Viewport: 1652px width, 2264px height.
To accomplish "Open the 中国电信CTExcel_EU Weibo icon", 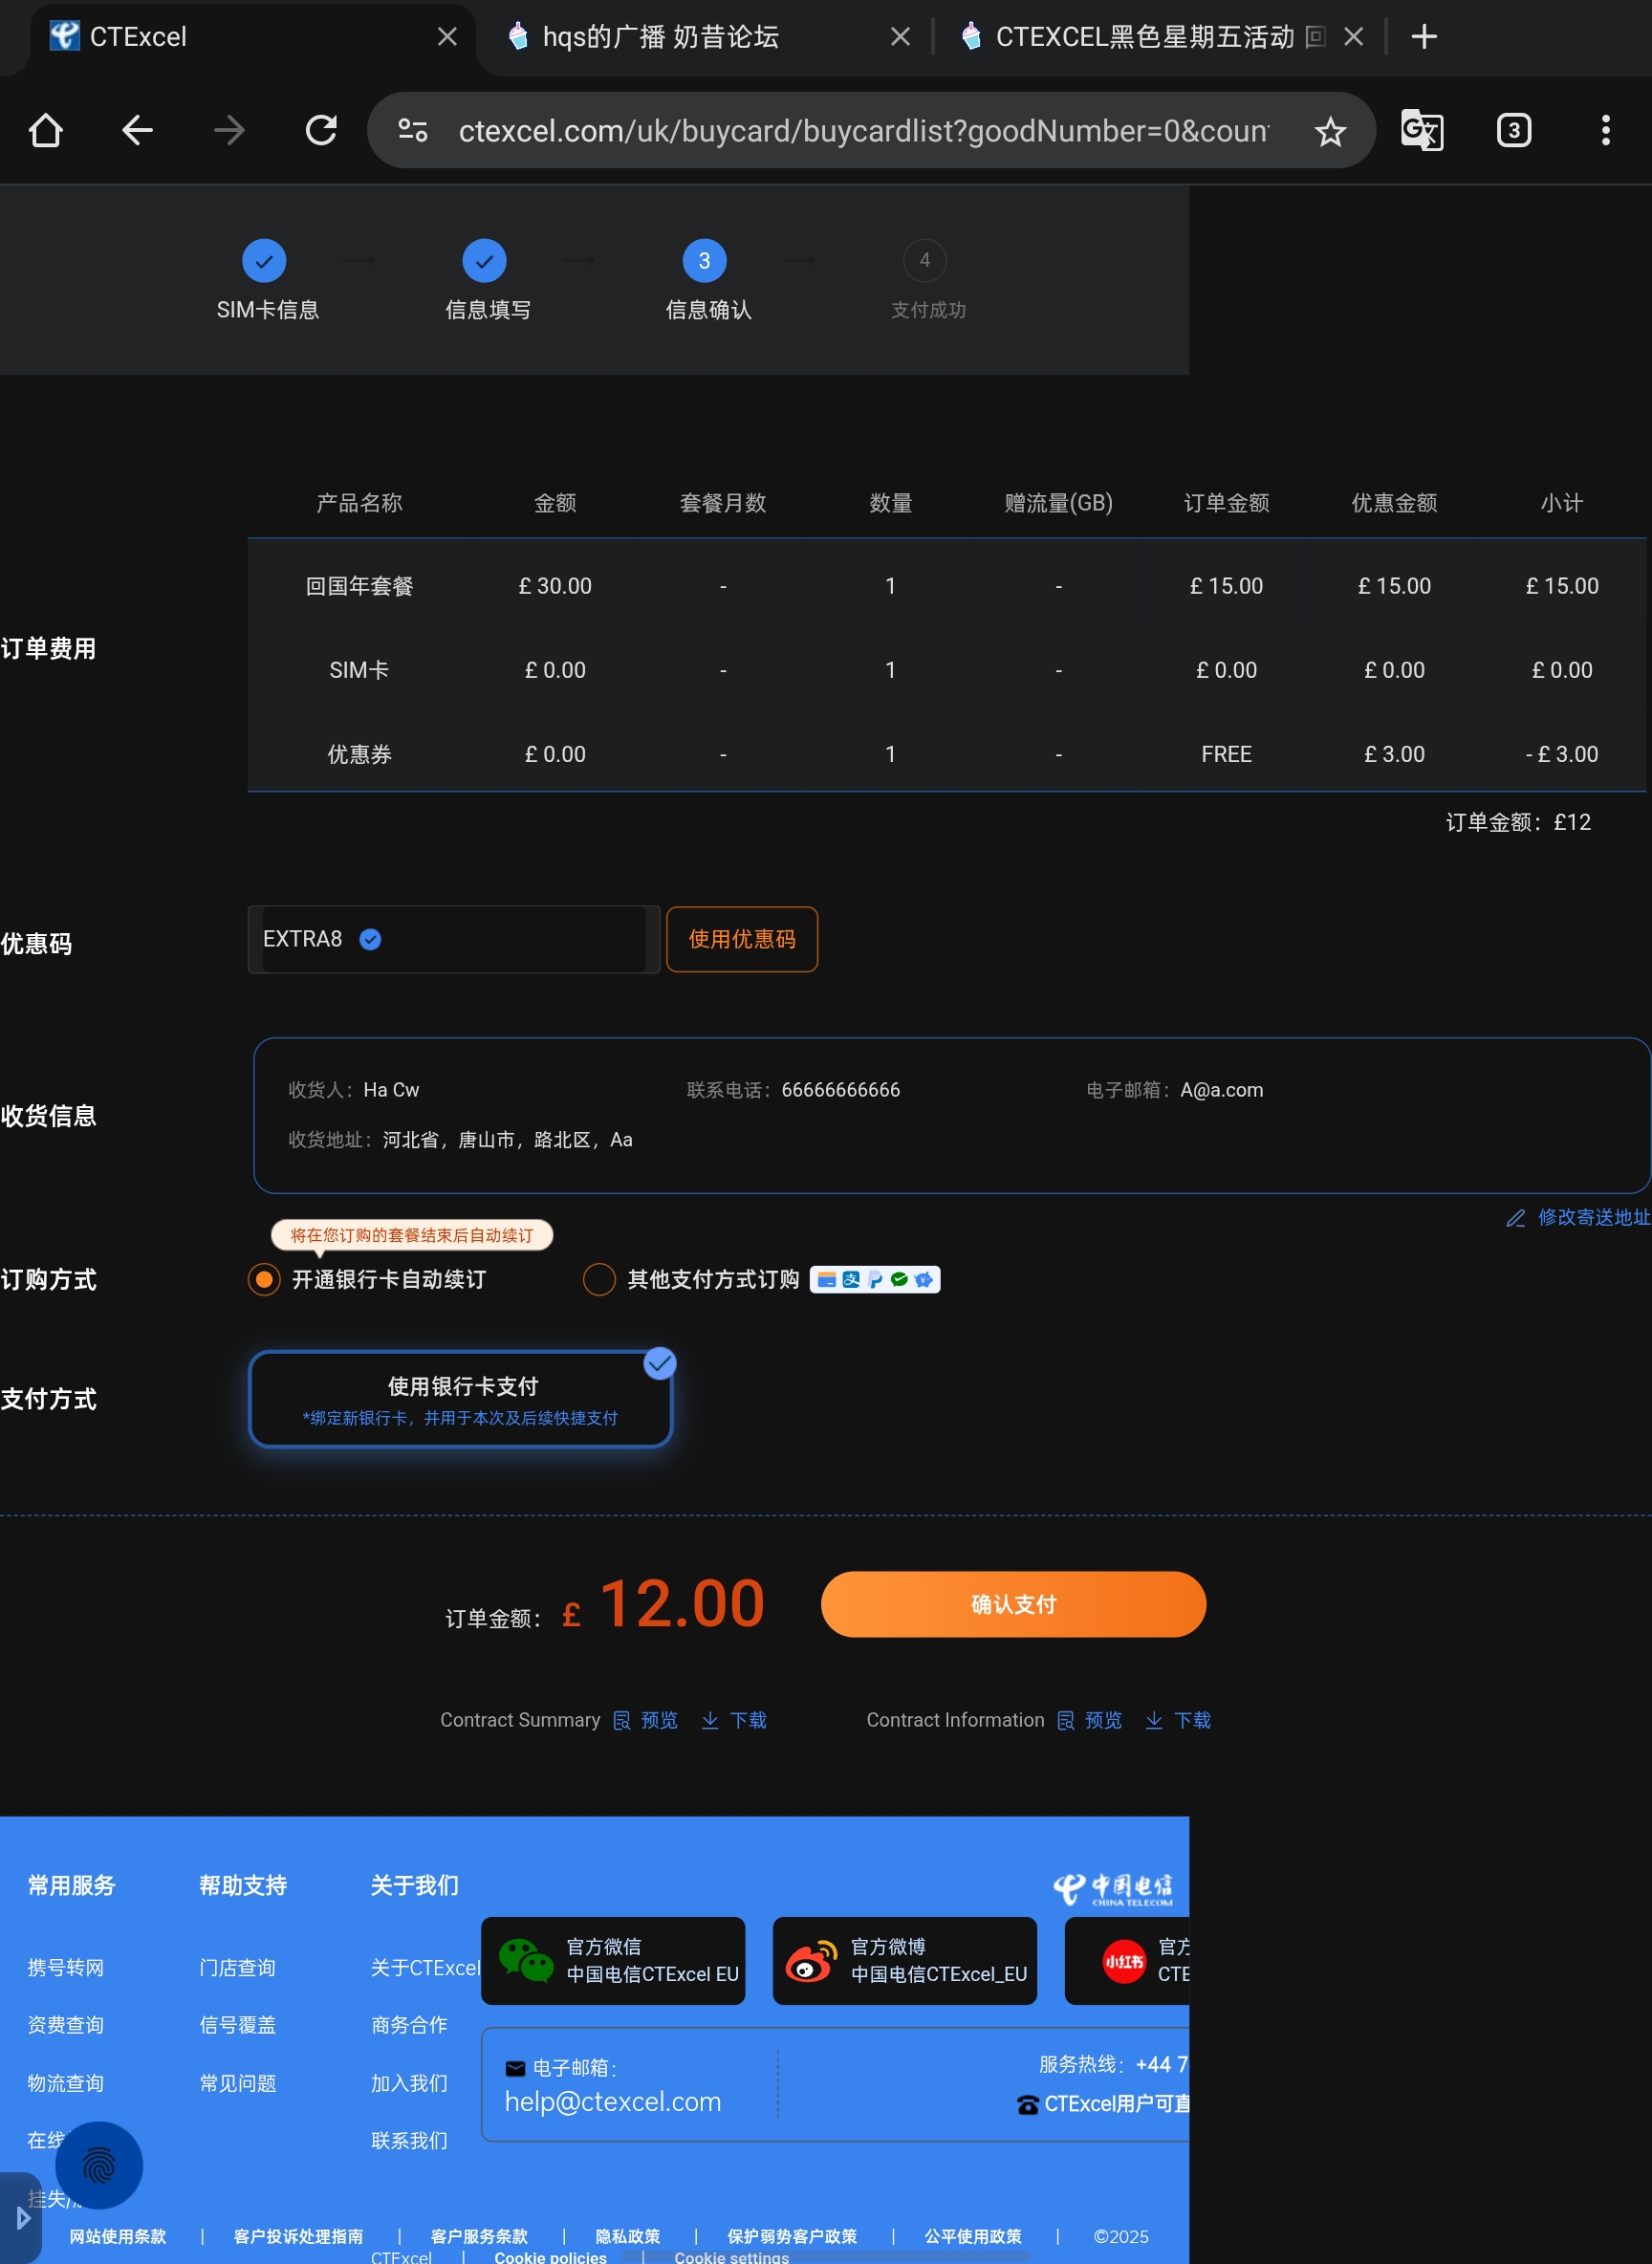I will (904, 1960).
